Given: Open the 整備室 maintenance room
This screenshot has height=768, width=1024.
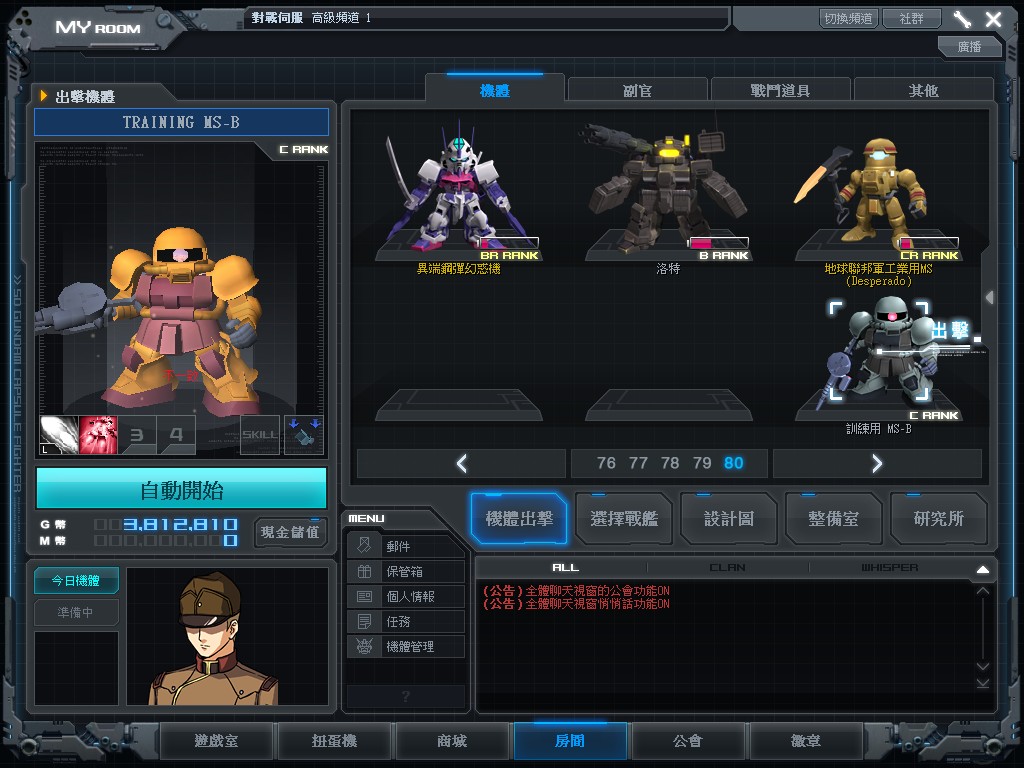Looking at the screenshot, I should point(833,519).
